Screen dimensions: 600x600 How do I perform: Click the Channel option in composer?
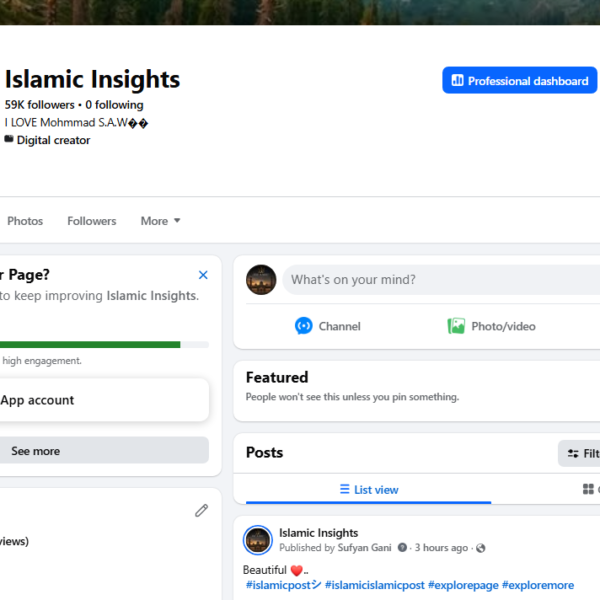(328, 326)
